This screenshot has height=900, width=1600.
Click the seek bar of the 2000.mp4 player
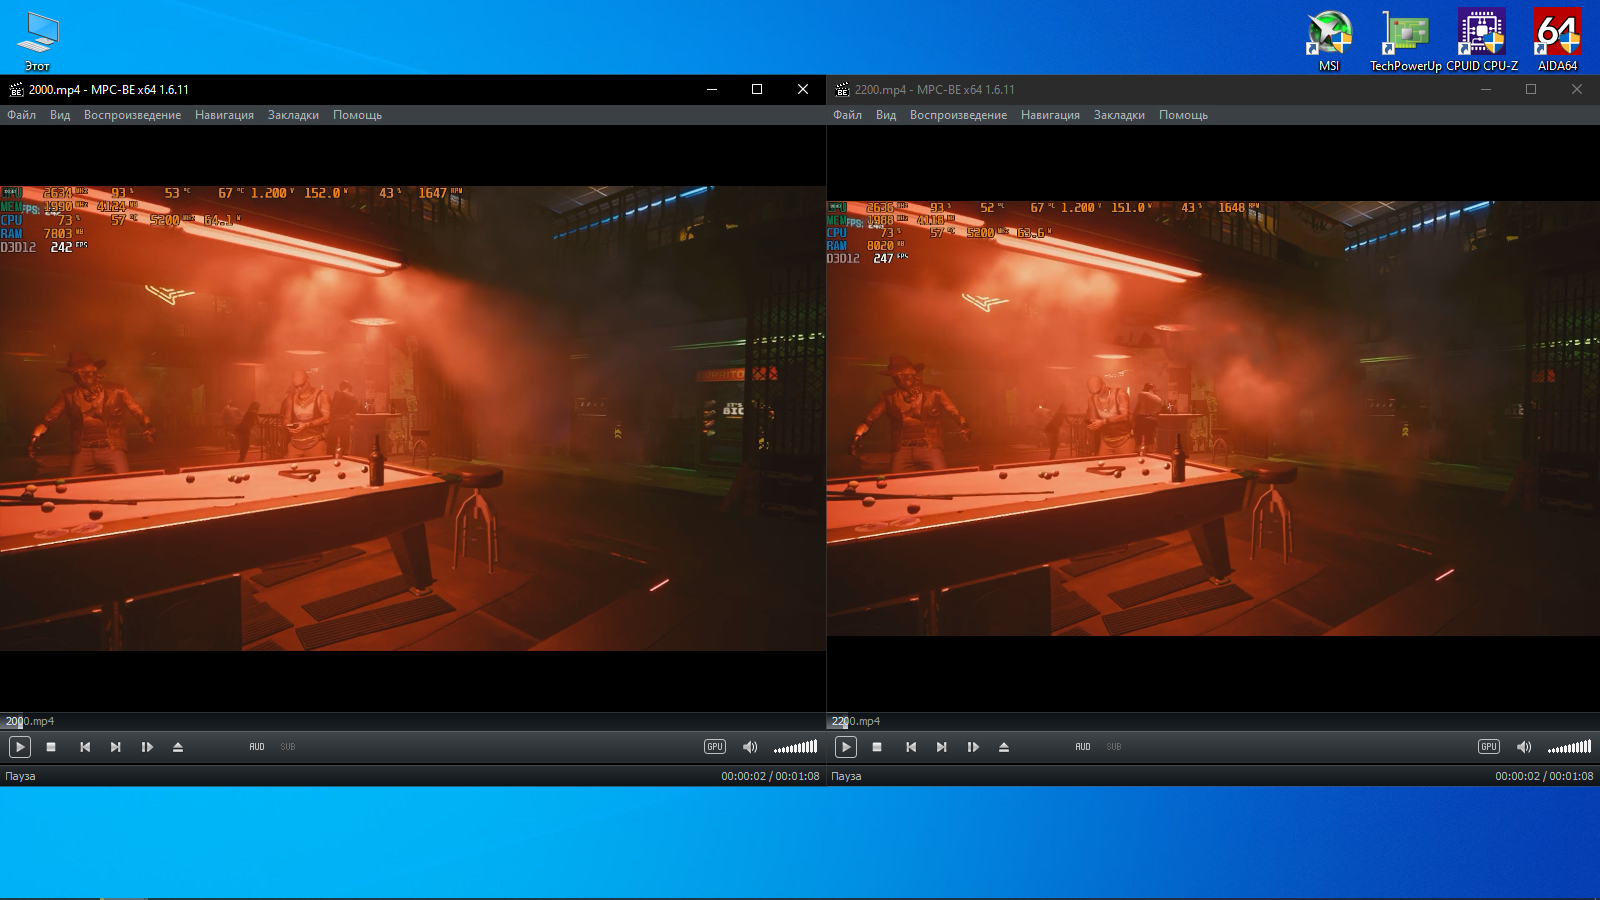[413, 721]
